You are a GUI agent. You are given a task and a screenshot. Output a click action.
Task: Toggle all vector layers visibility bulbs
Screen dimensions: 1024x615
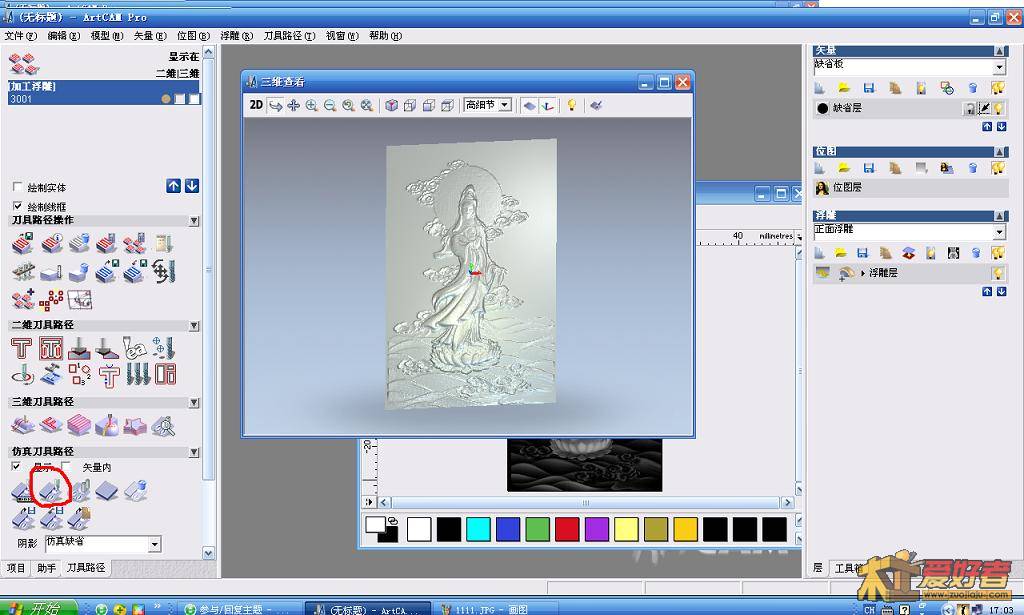pyautogui.click(x=998, y=88)
